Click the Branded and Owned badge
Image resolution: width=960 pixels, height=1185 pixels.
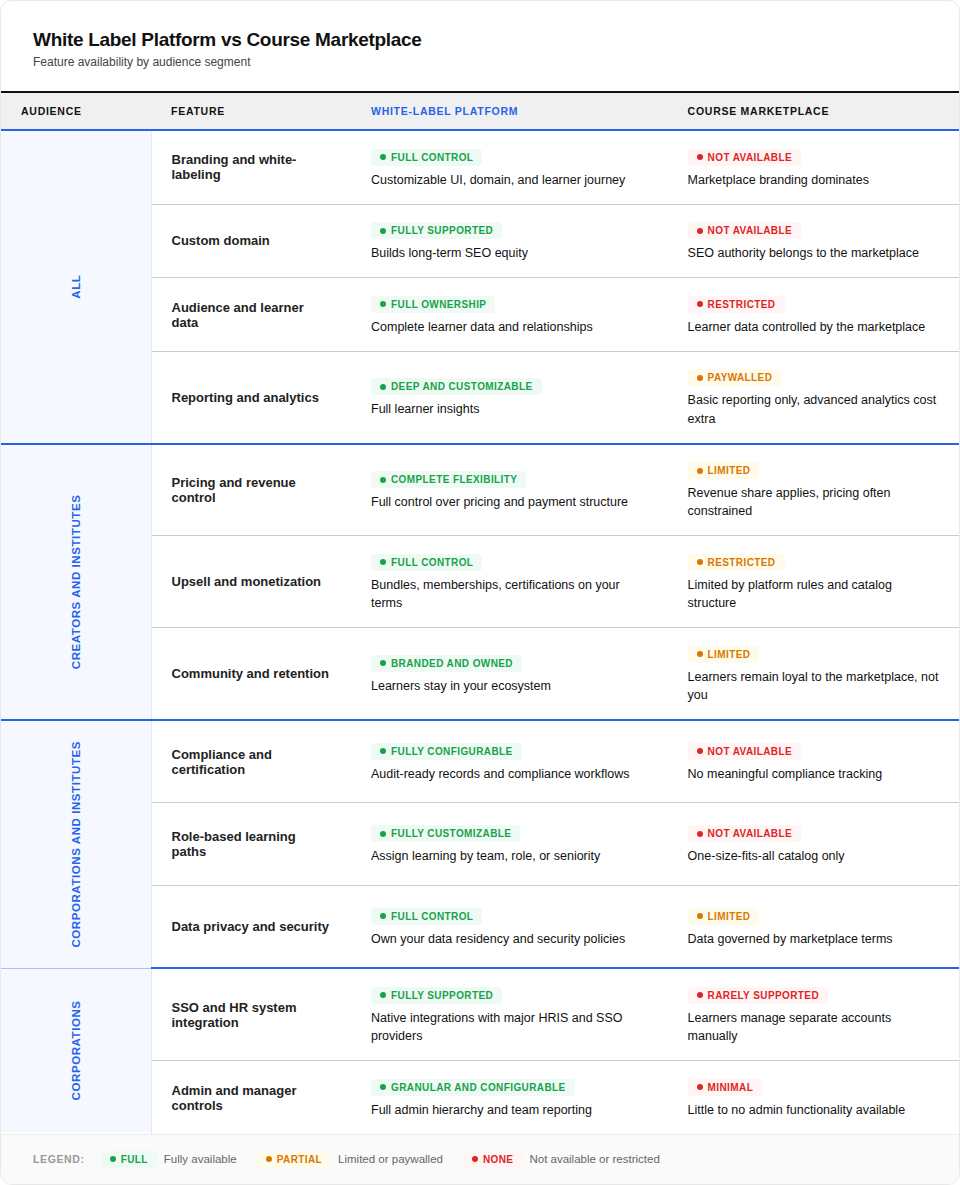(445, 663)
